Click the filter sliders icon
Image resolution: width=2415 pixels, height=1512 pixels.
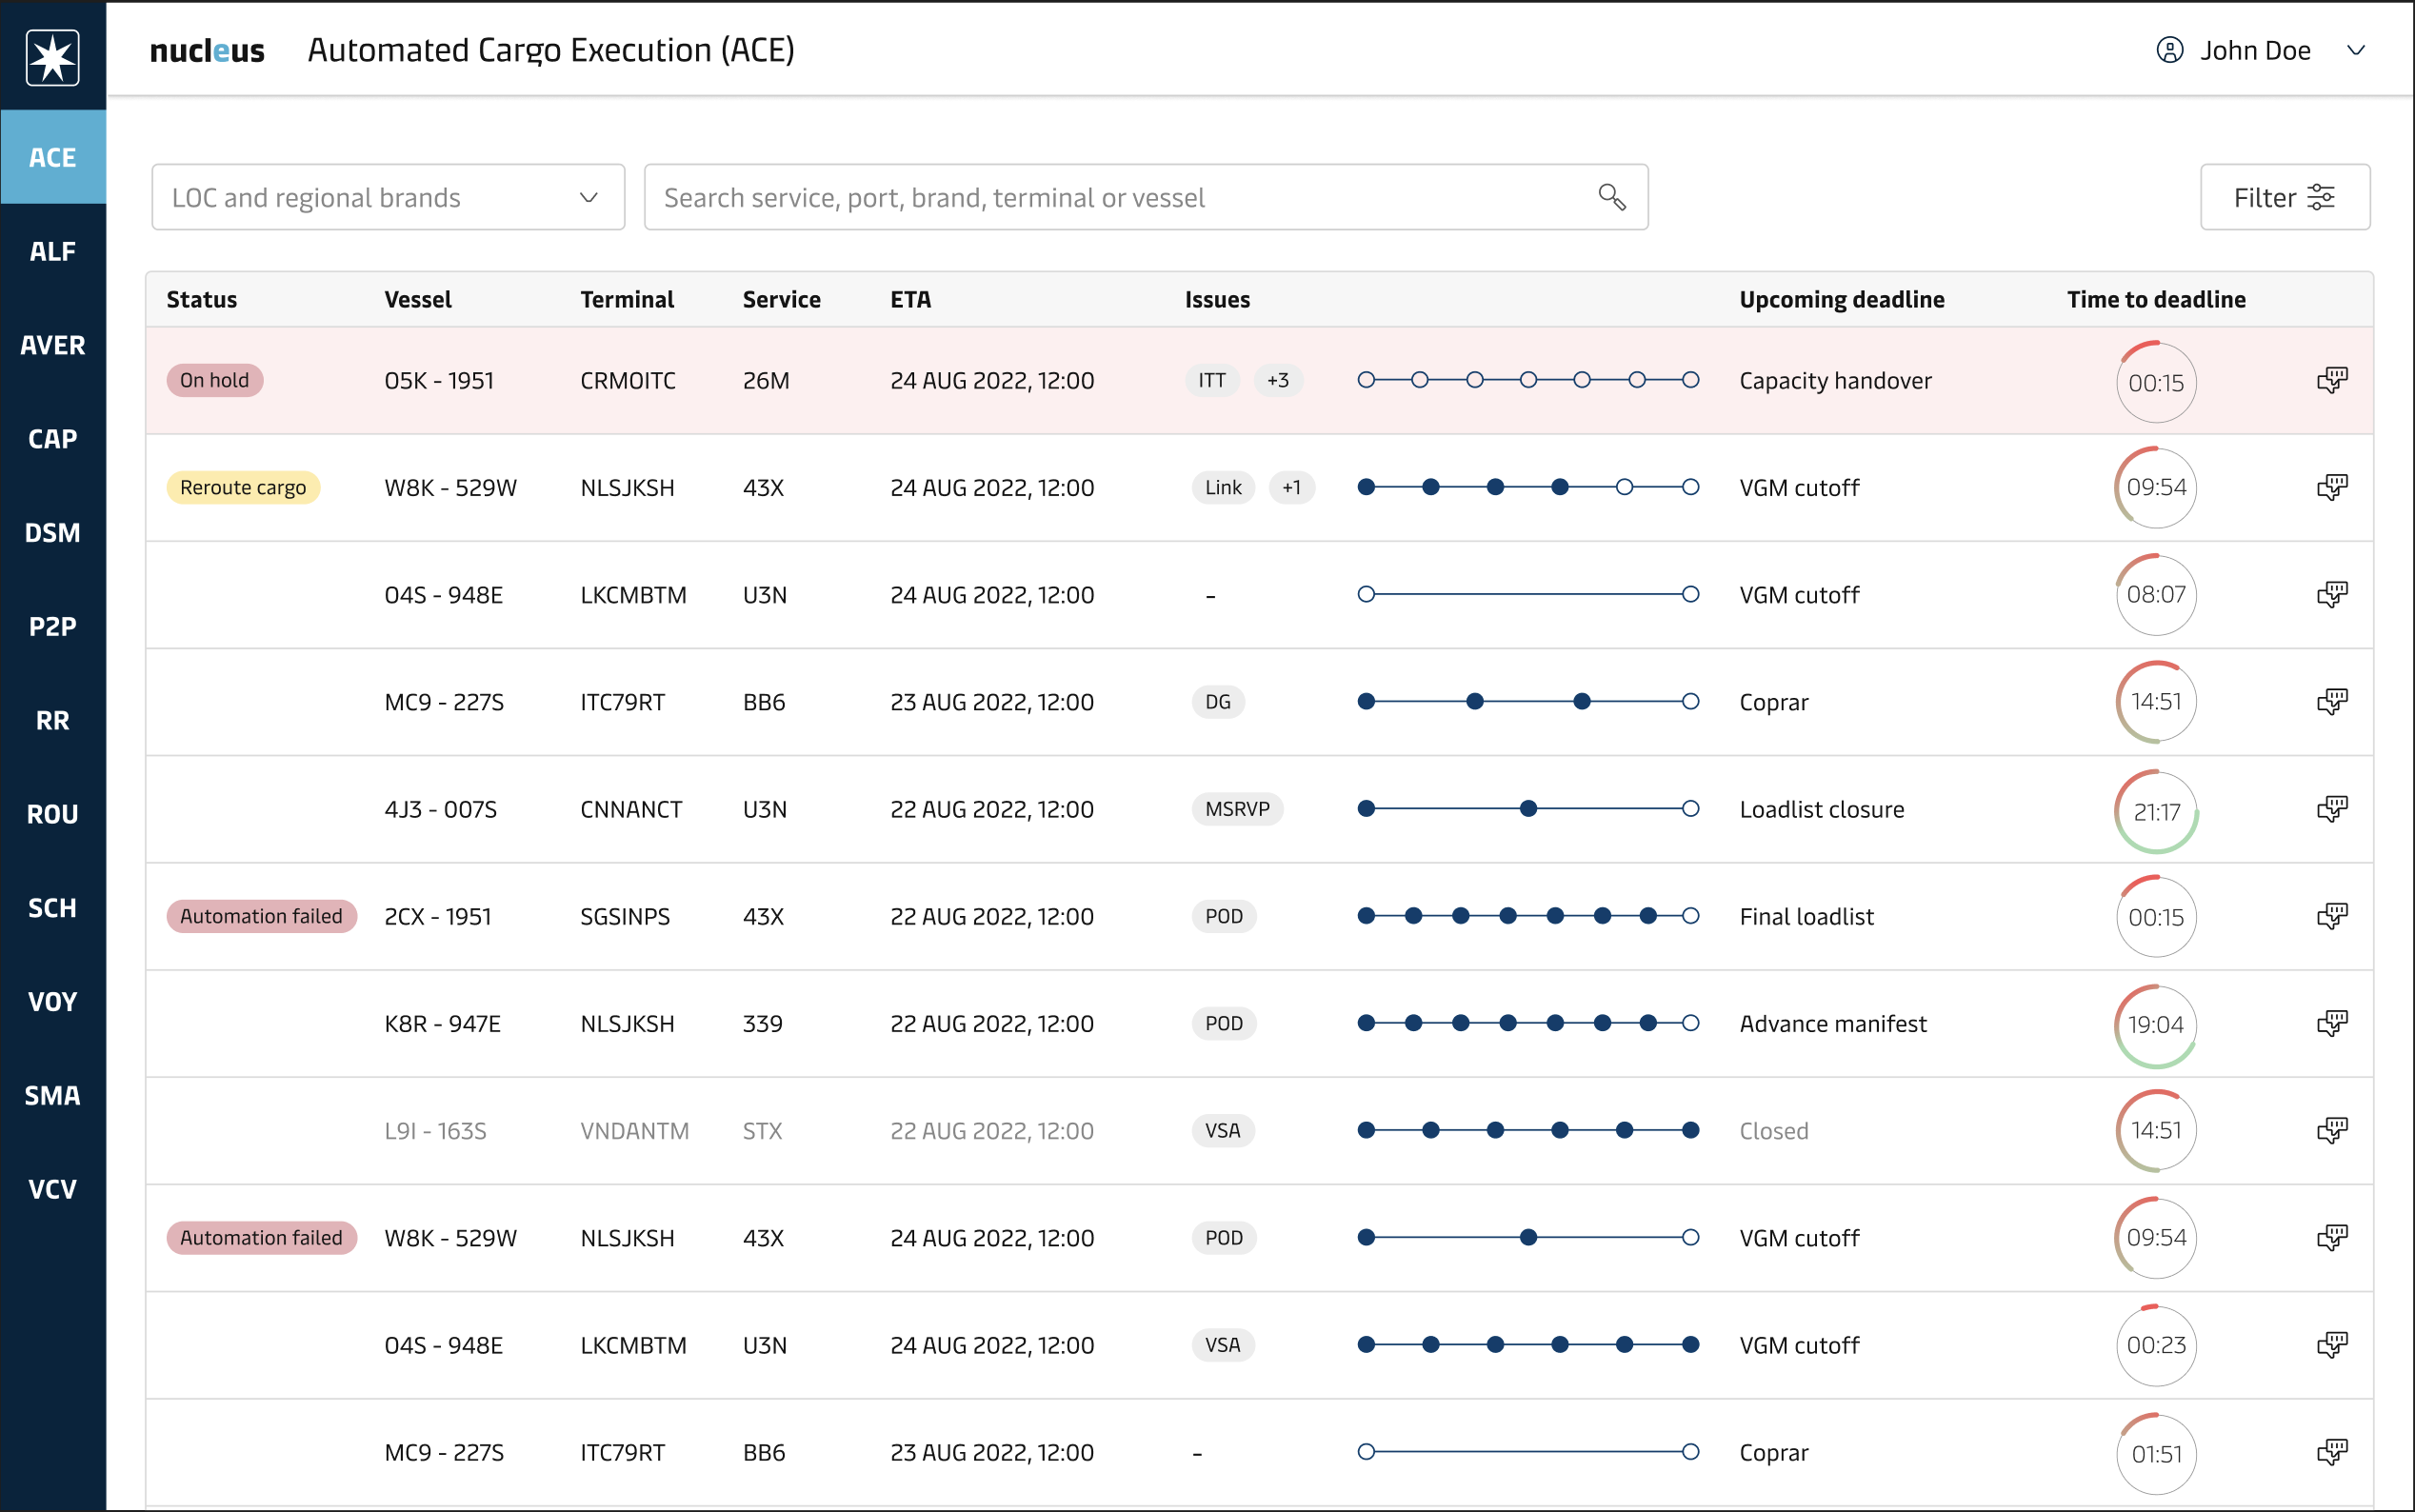tap(2321, 197)
